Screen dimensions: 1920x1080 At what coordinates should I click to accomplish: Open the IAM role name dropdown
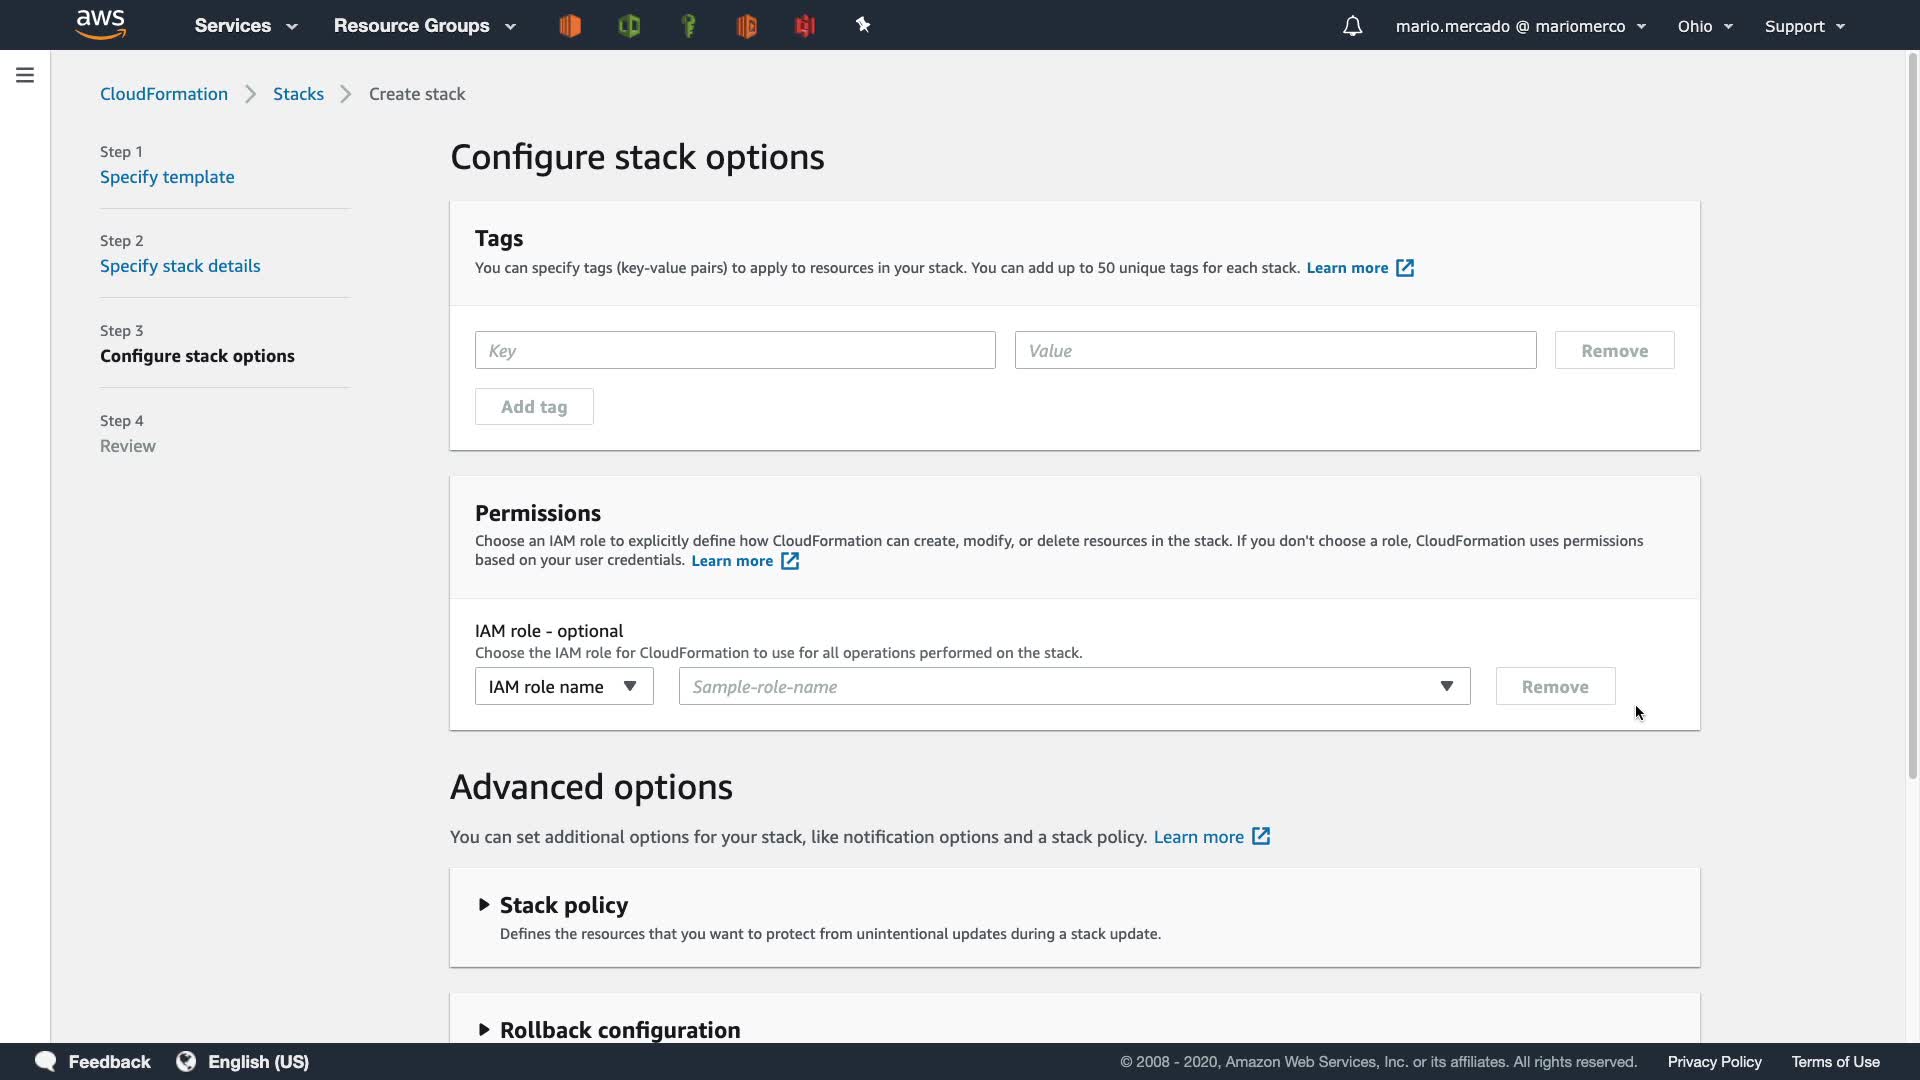coord(564,687)
